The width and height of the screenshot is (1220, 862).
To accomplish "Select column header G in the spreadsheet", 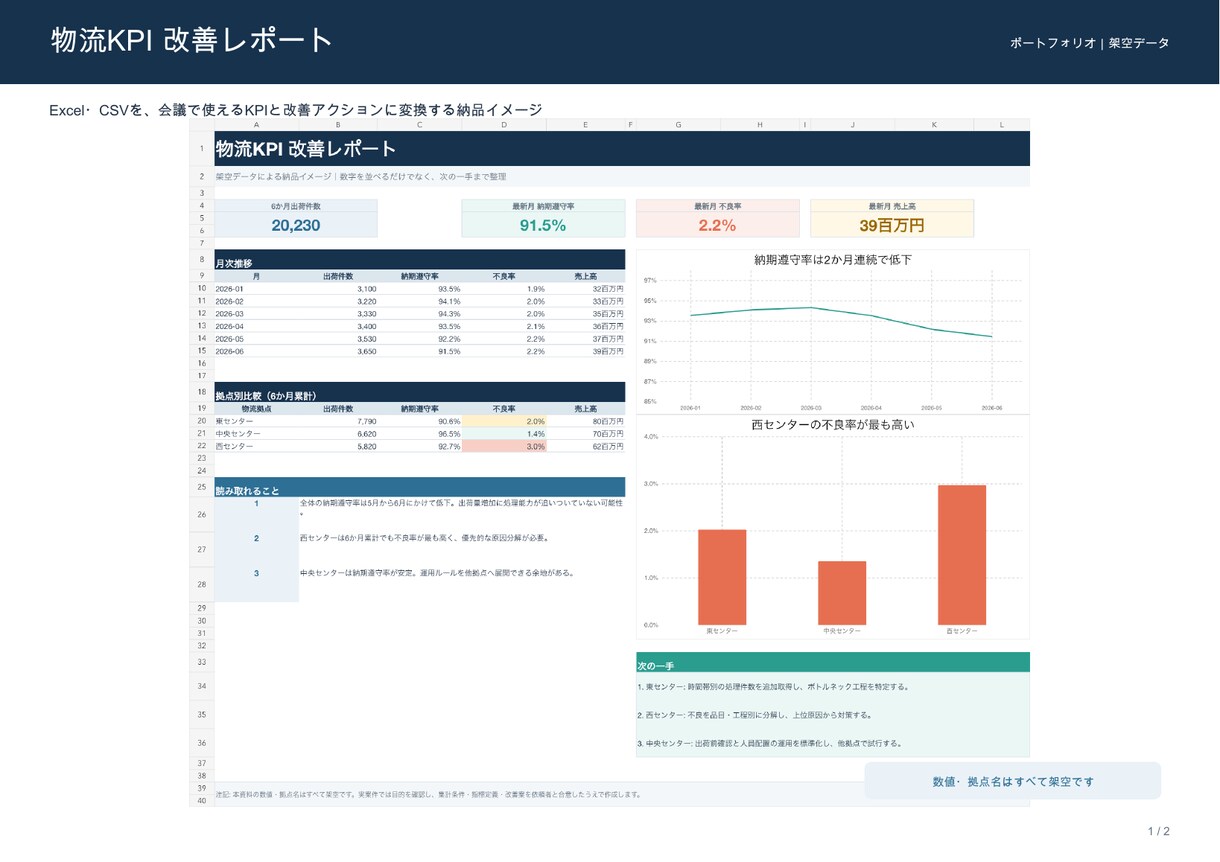I will (678, 125).
